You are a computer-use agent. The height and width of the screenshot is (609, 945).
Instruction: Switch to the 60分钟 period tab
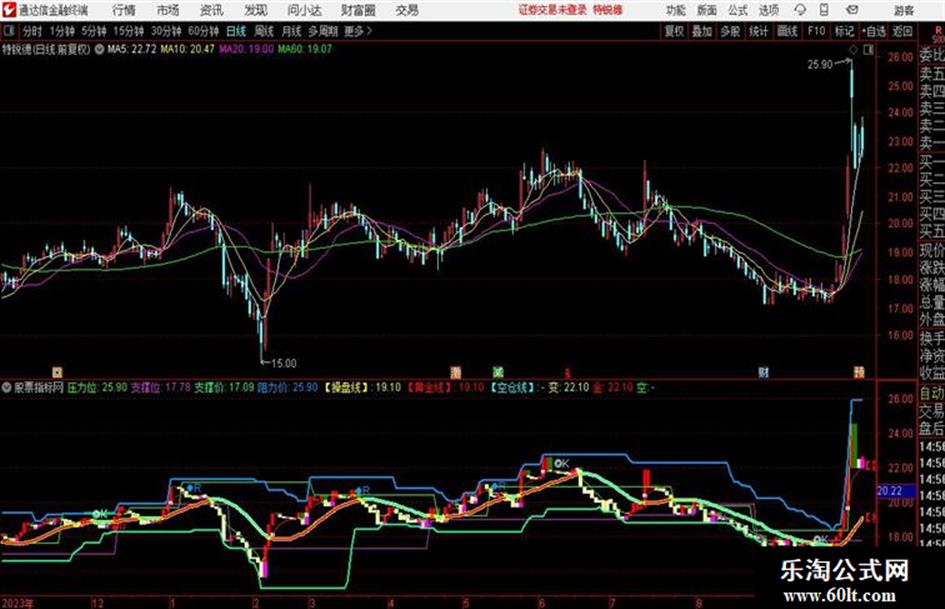pos(203,31)
